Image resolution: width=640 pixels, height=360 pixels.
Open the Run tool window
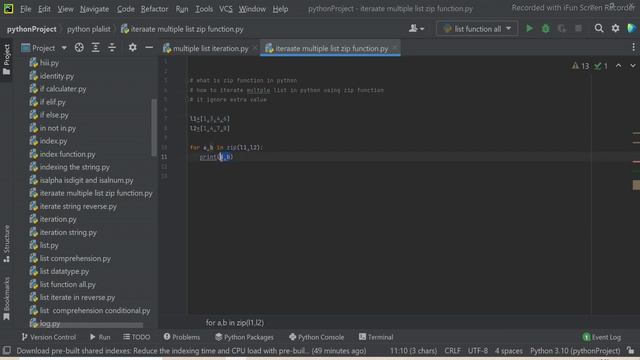100,337
